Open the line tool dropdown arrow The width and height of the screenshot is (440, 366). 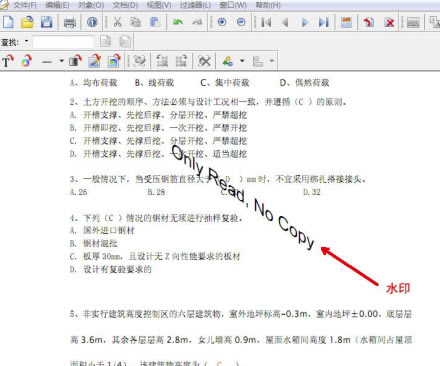[61, 61]
